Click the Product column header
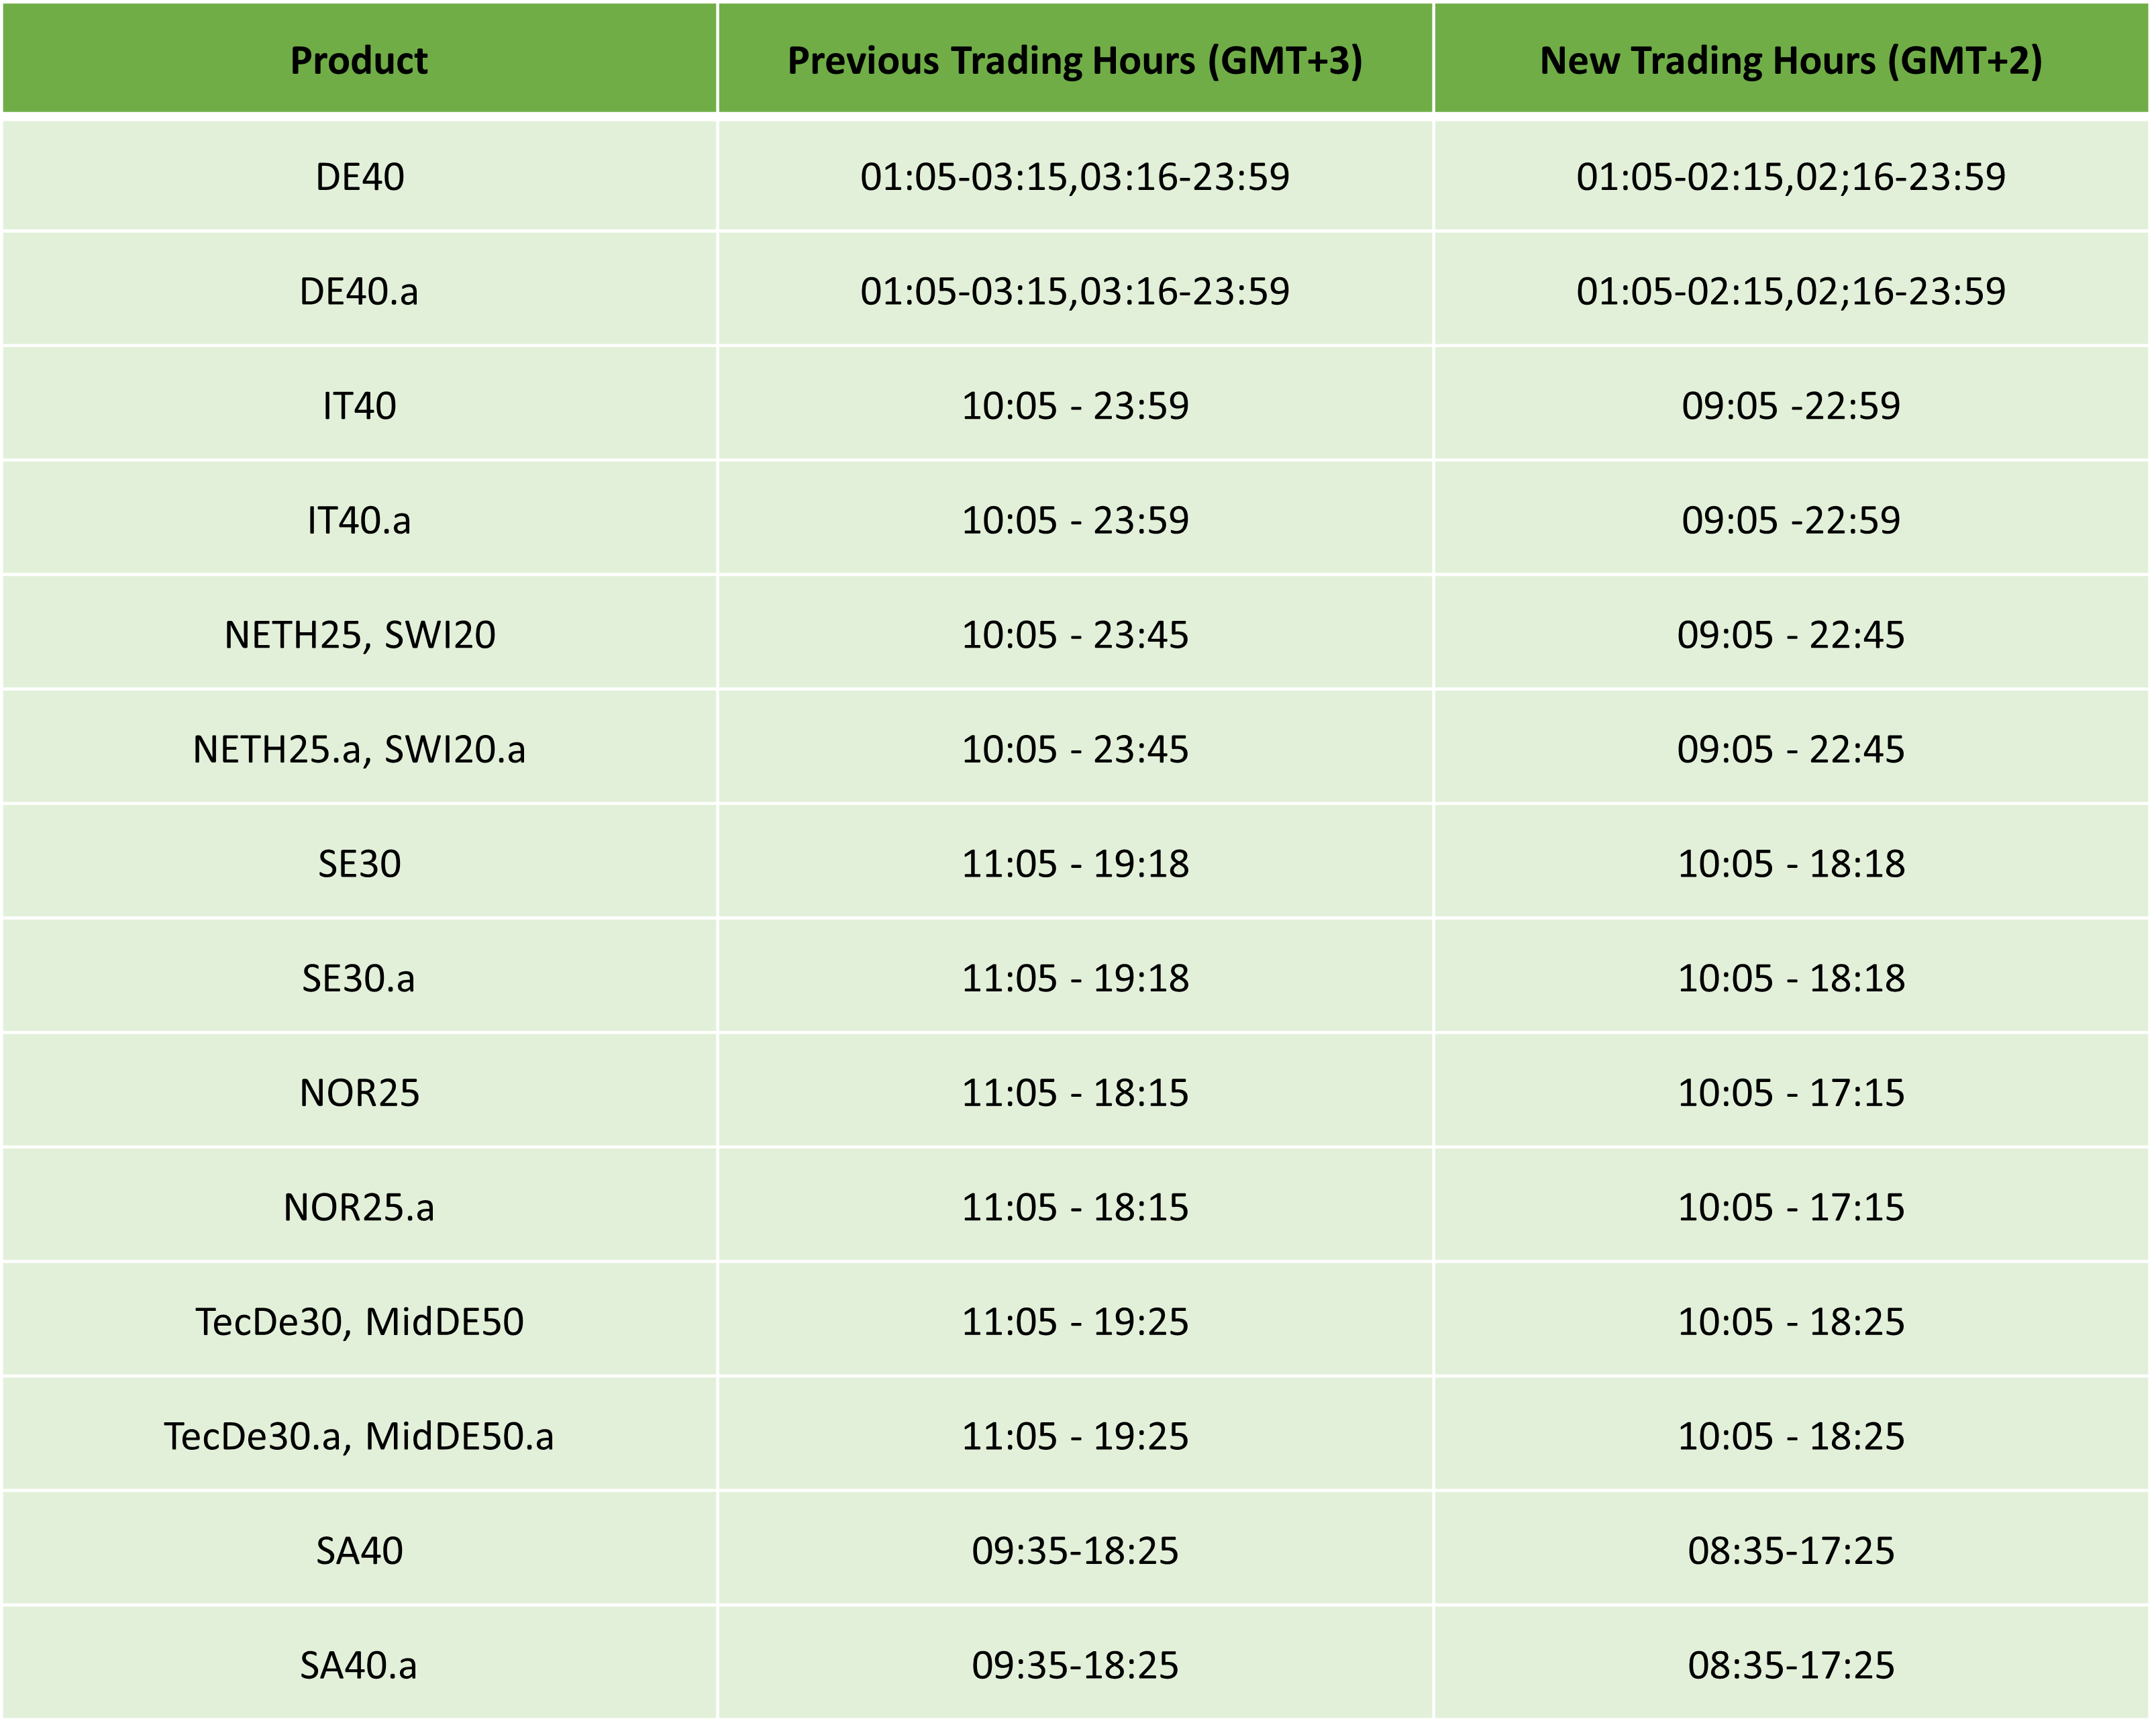 point(359,60)
